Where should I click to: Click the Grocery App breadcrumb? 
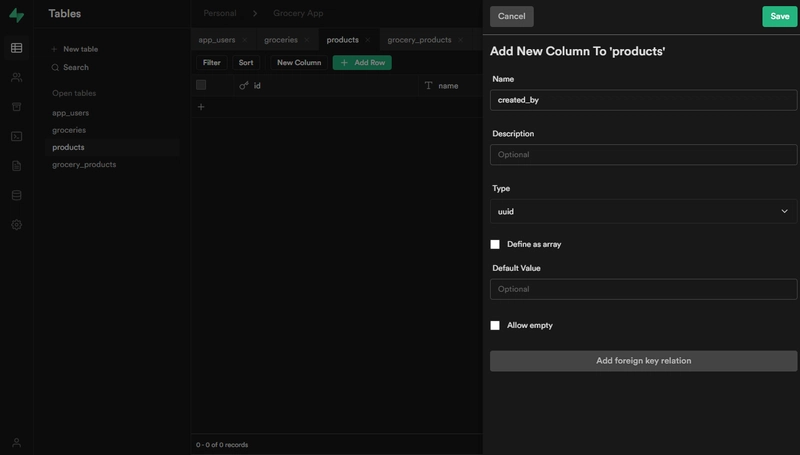[298, 13]
